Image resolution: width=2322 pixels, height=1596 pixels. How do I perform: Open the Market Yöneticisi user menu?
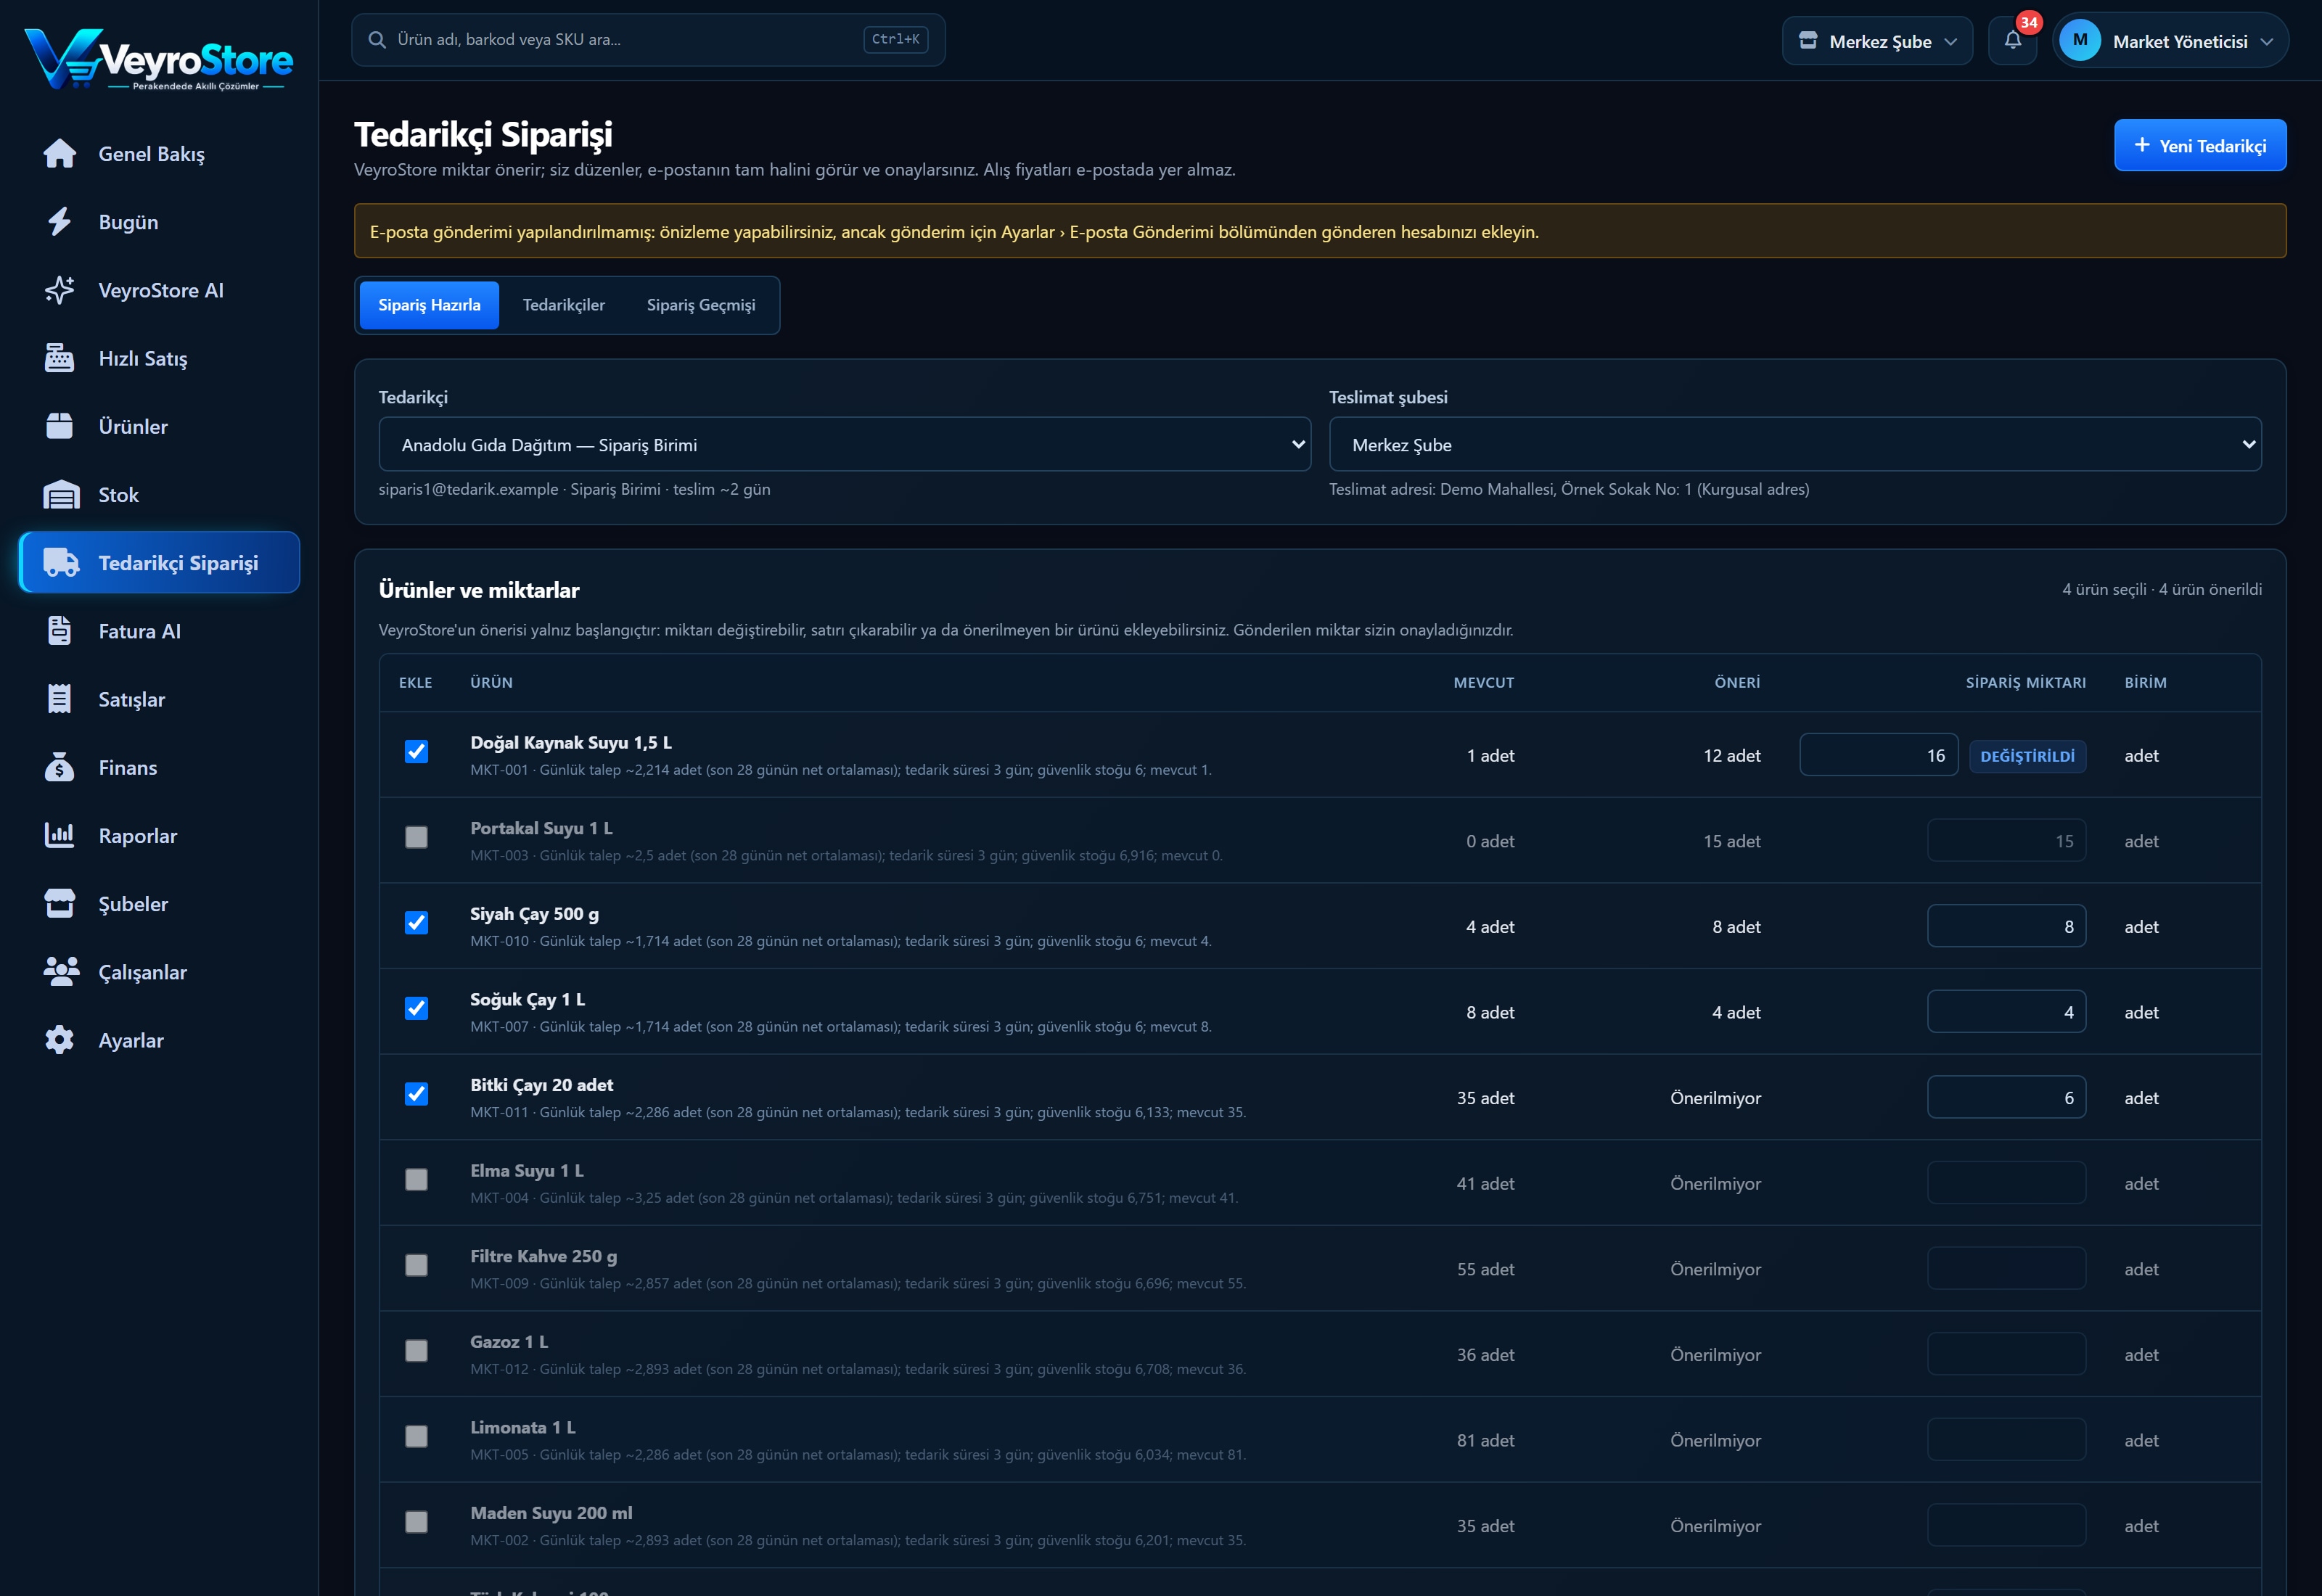click(x=2171, y=41)
